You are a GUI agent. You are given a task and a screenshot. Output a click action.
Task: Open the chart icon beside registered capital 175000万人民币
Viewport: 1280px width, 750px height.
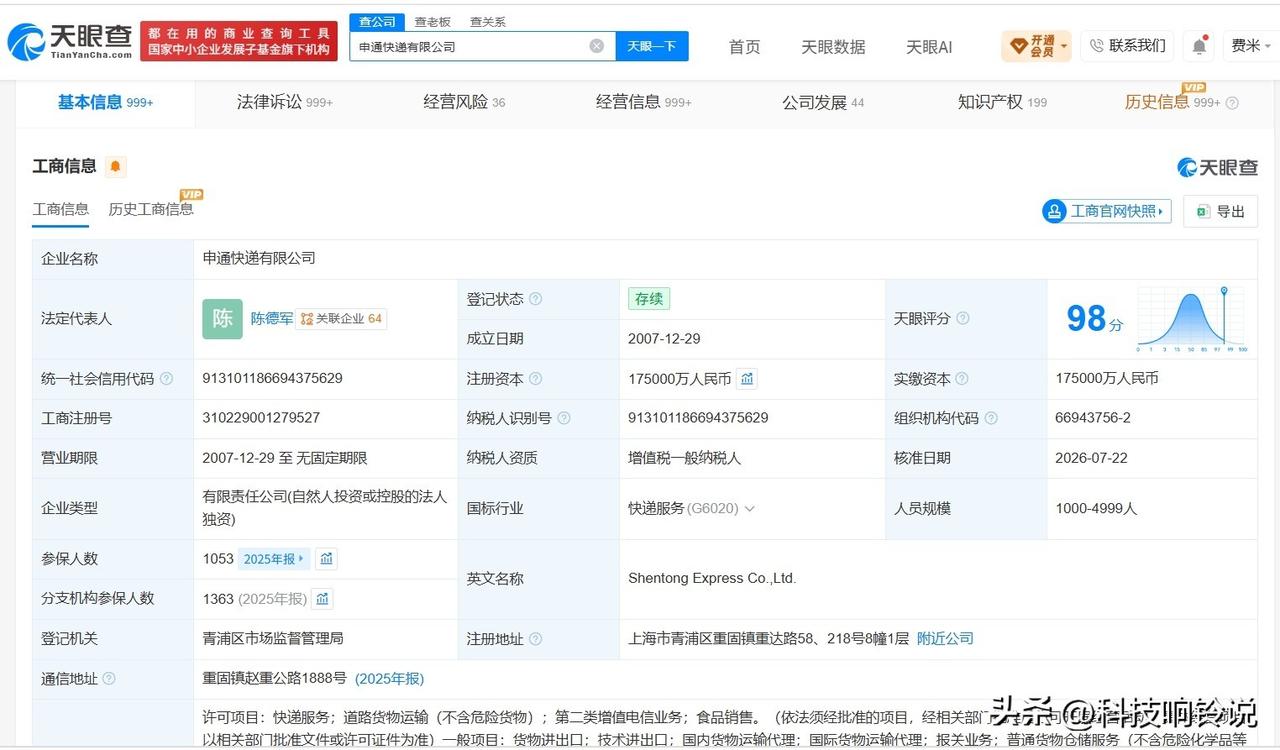pyautogui.click(x=748, y=379)
